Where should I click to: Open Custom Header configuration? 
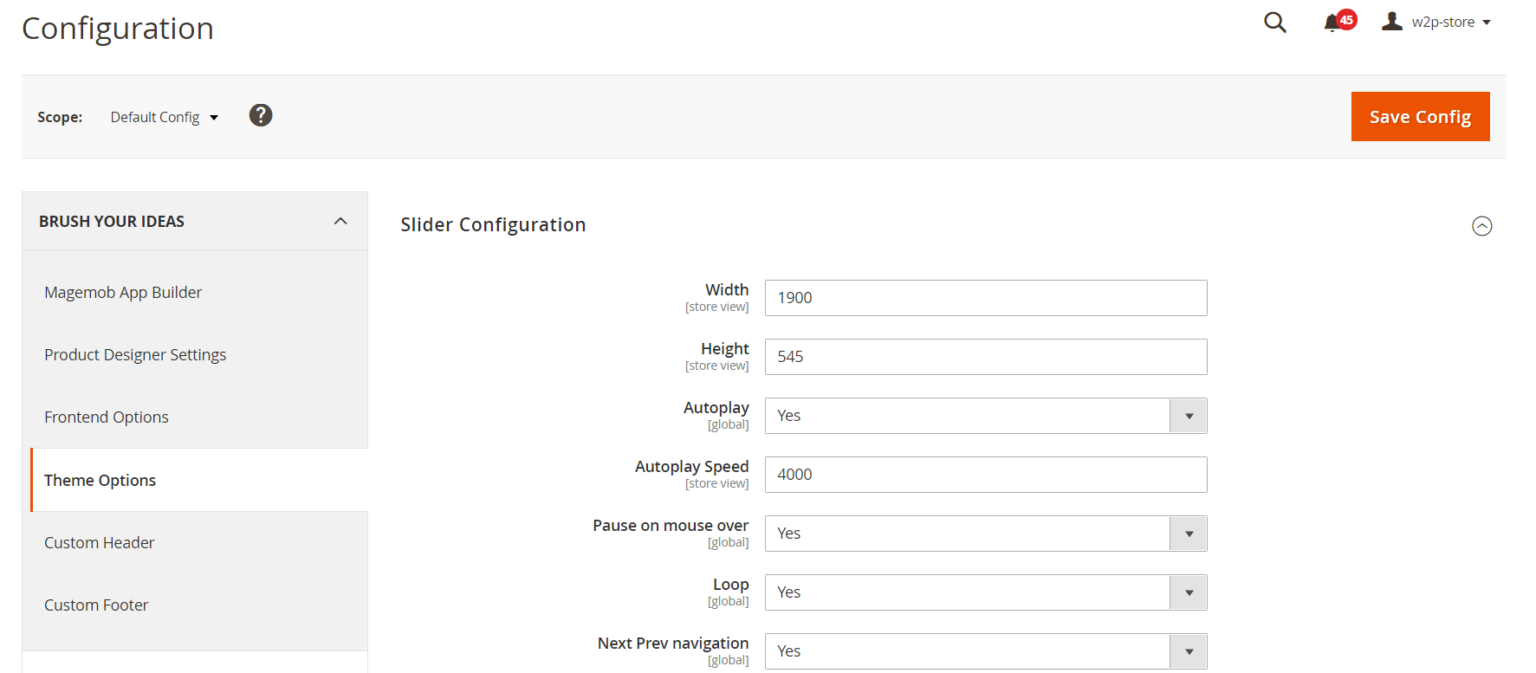99,542
